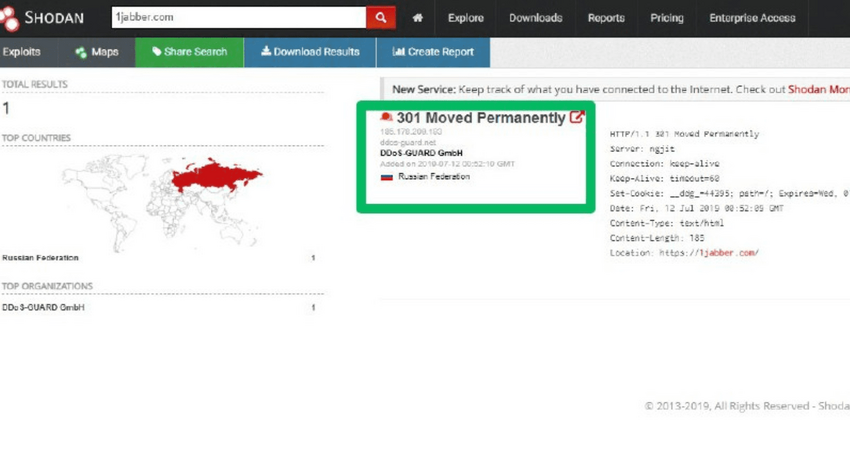Click the 'Server: nginx' header line

[x=642, y=149]
